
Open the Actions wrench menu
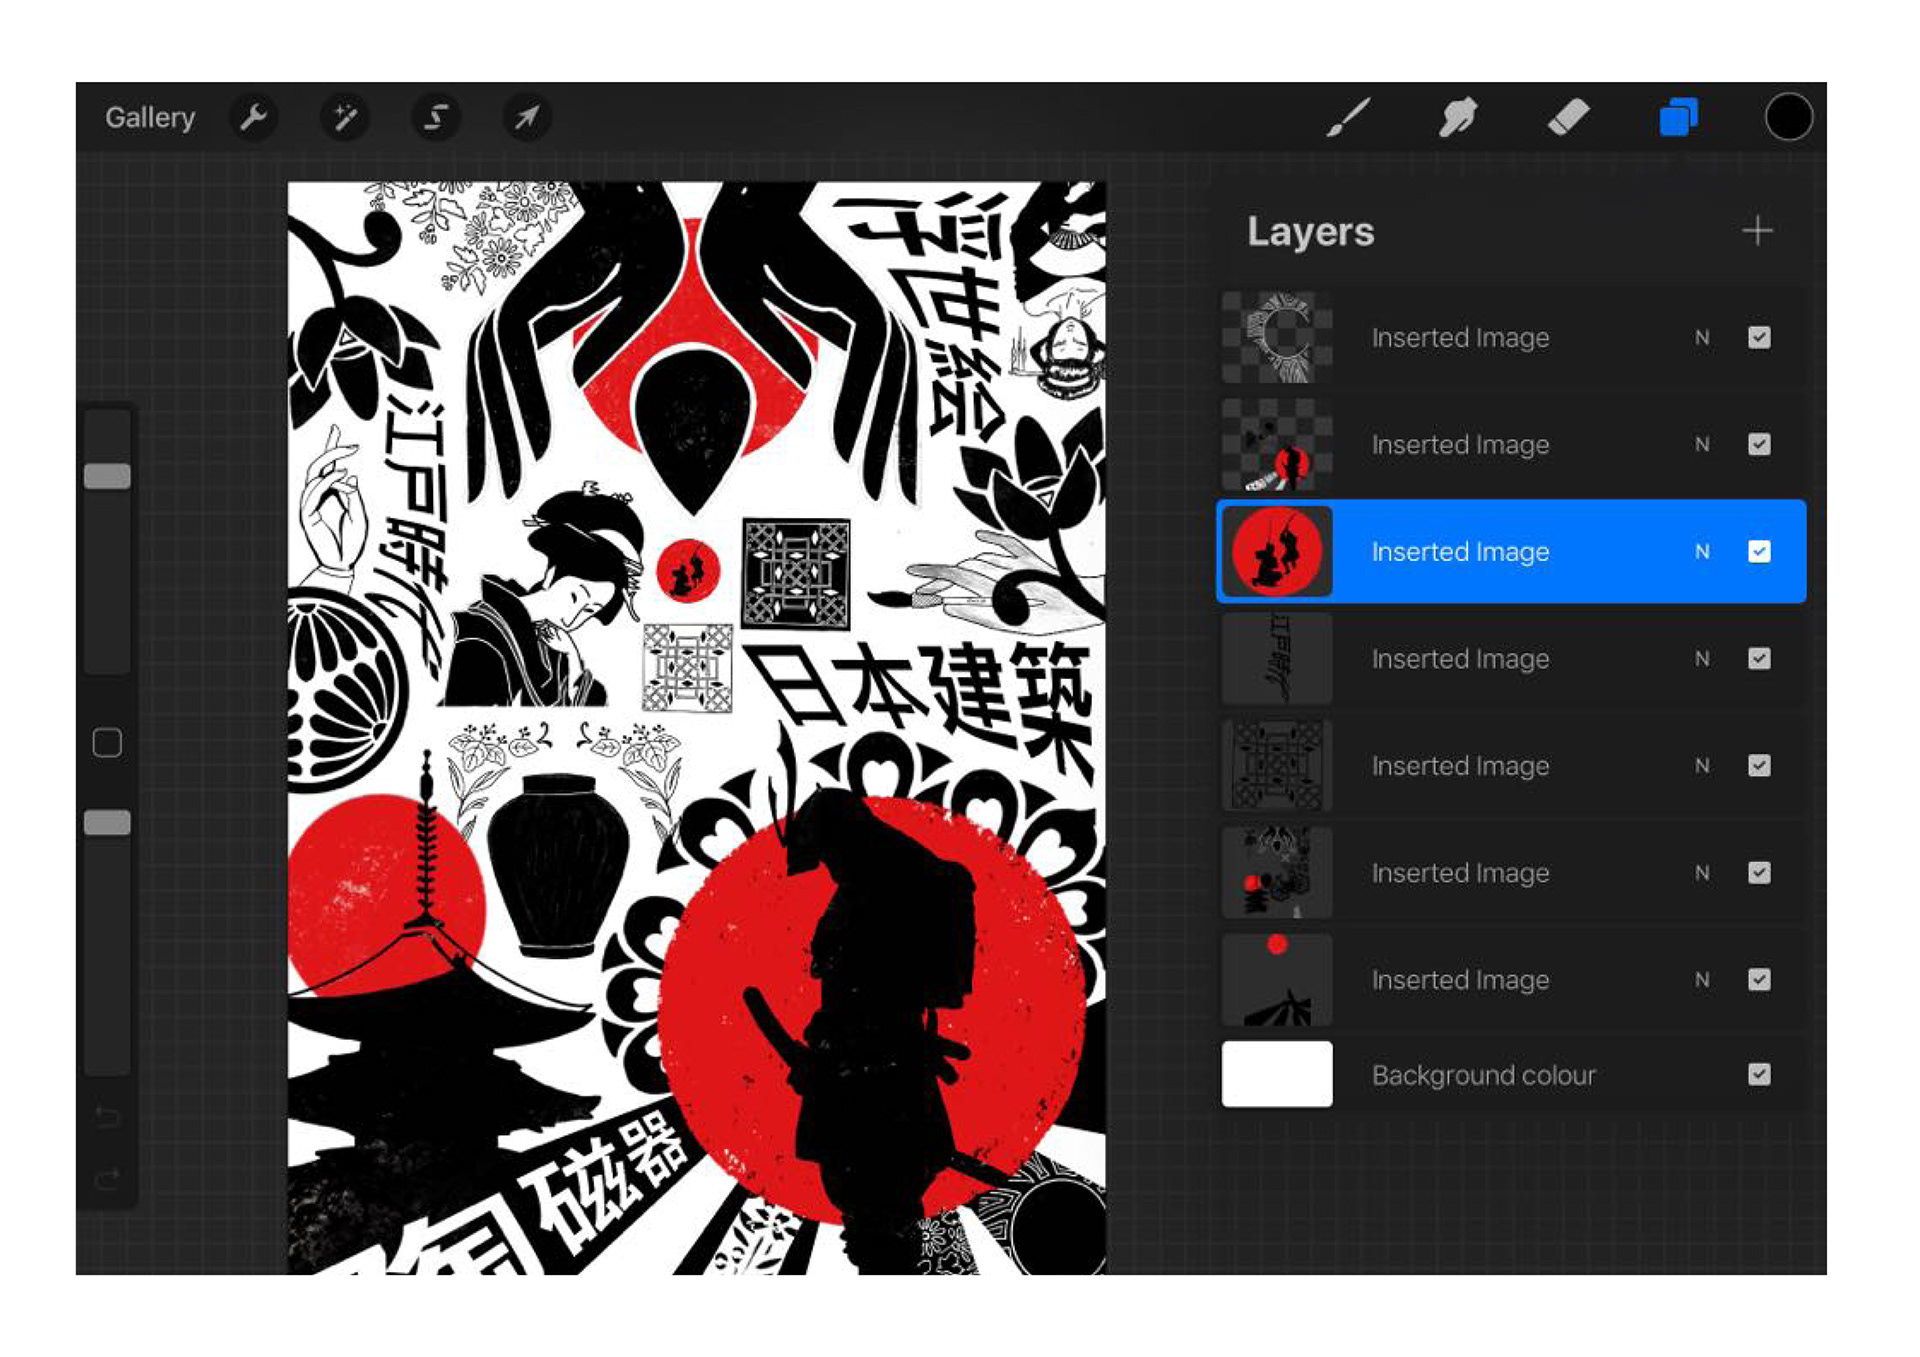click(254, 118)
